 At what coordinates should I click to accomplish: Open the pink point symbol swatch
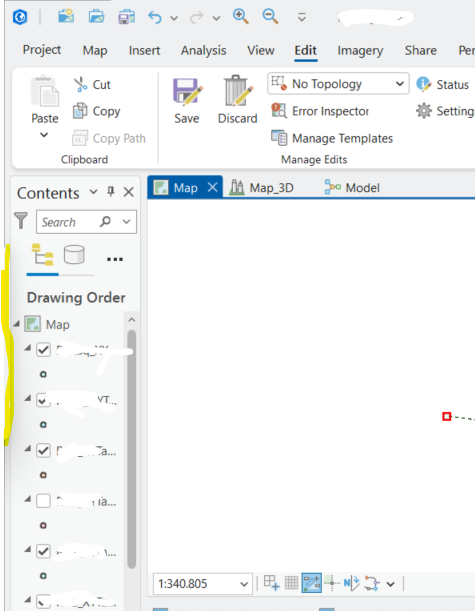(x=43, y=525)
